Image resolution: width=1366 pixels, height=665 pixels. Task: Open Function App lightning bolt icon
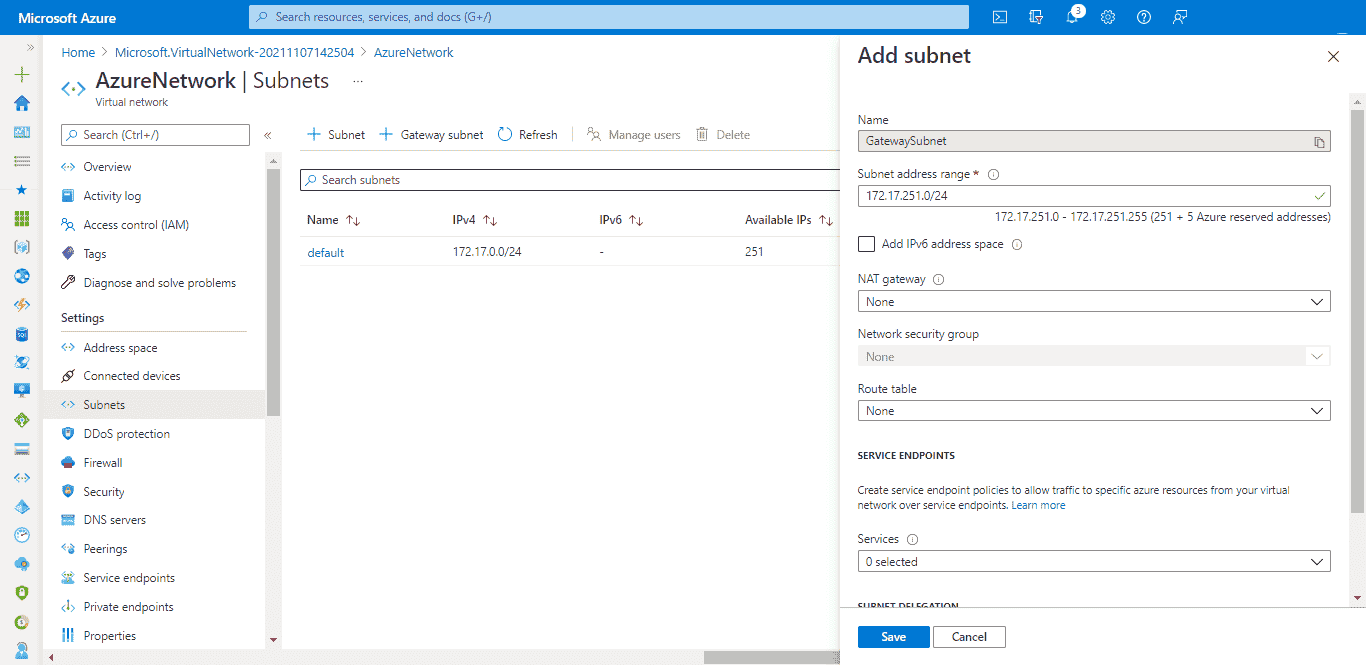click(x=22, y=305)
